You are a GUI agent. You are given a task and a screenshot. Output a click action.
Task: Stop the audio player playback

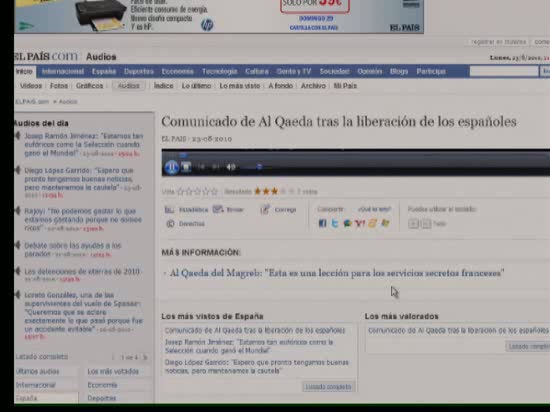click(x=186, y=167)
